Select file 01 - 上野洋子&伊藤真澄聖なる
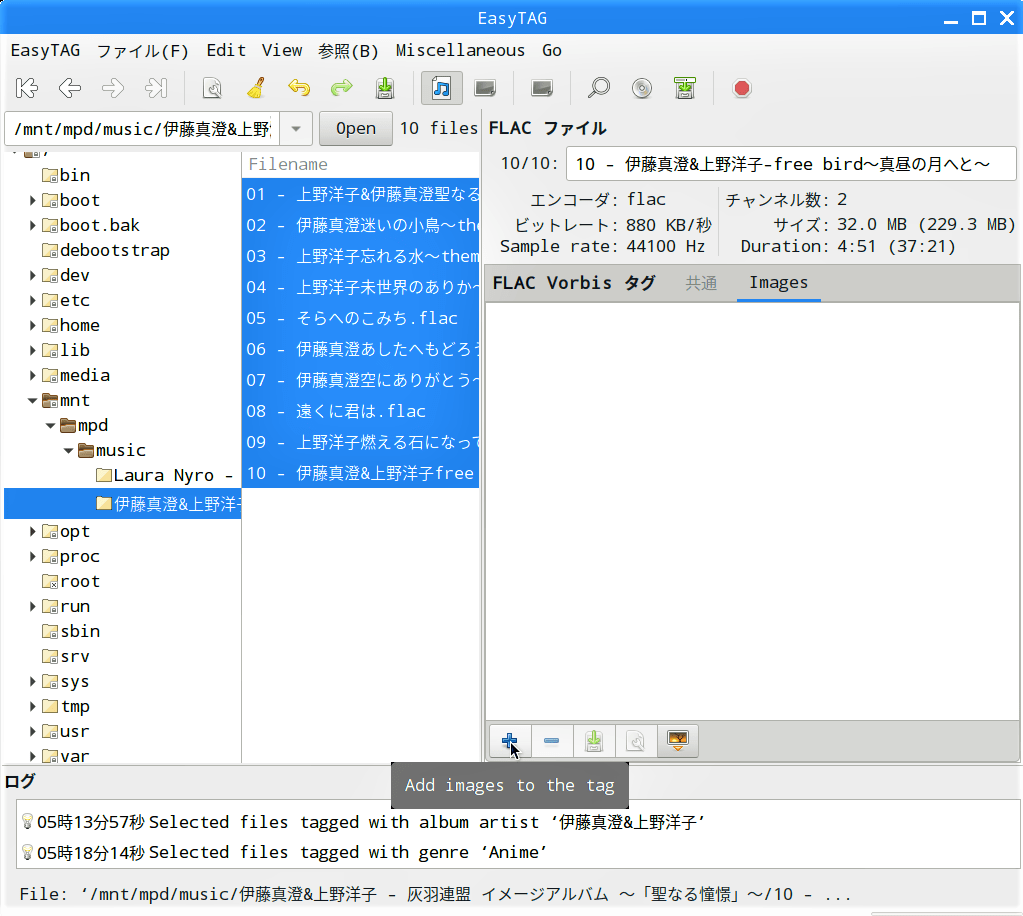The height and width of the screenshot is (916, 1023). click(x=360, y=194)
